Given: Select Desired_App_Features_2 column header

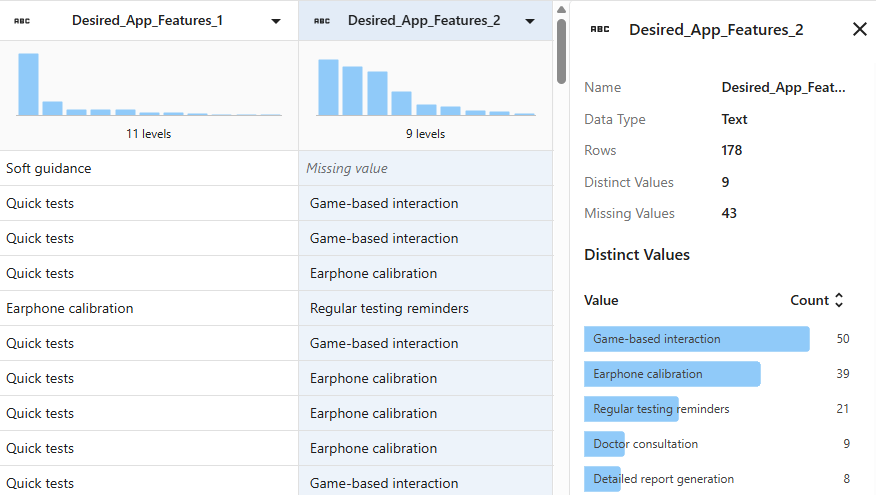Looking at the screenshot, I should click(423, 20).
